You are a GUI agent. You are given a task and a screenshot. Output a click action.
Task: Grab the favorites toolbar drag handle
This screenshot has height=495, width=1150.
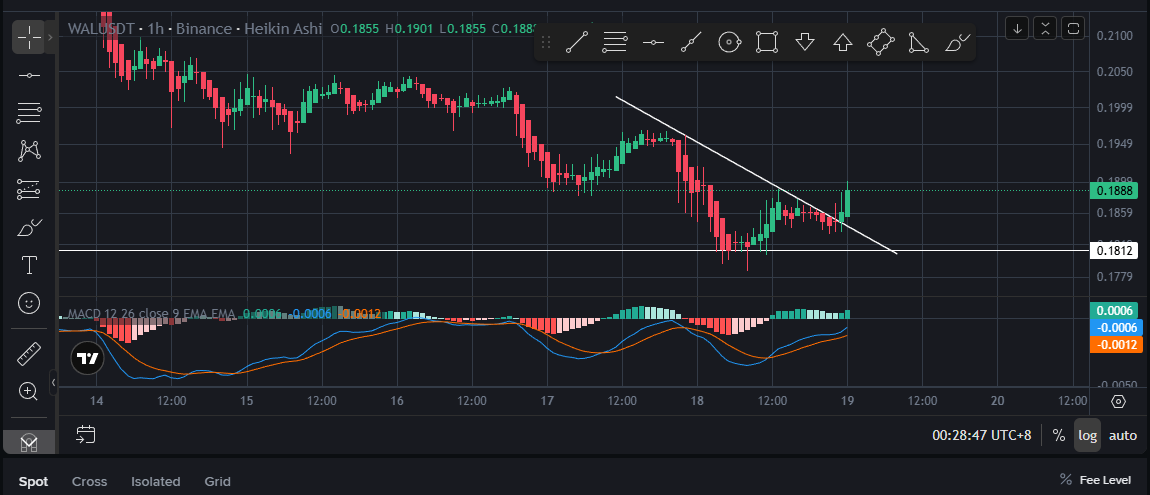click(546, 43)
